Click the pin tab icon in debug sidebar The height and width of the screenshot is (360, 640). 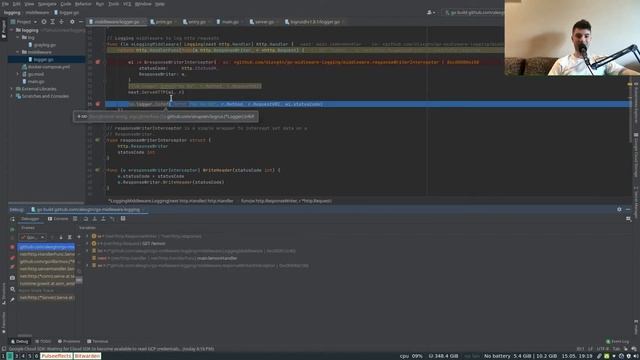pyautogui.click(x=12, y=300)
